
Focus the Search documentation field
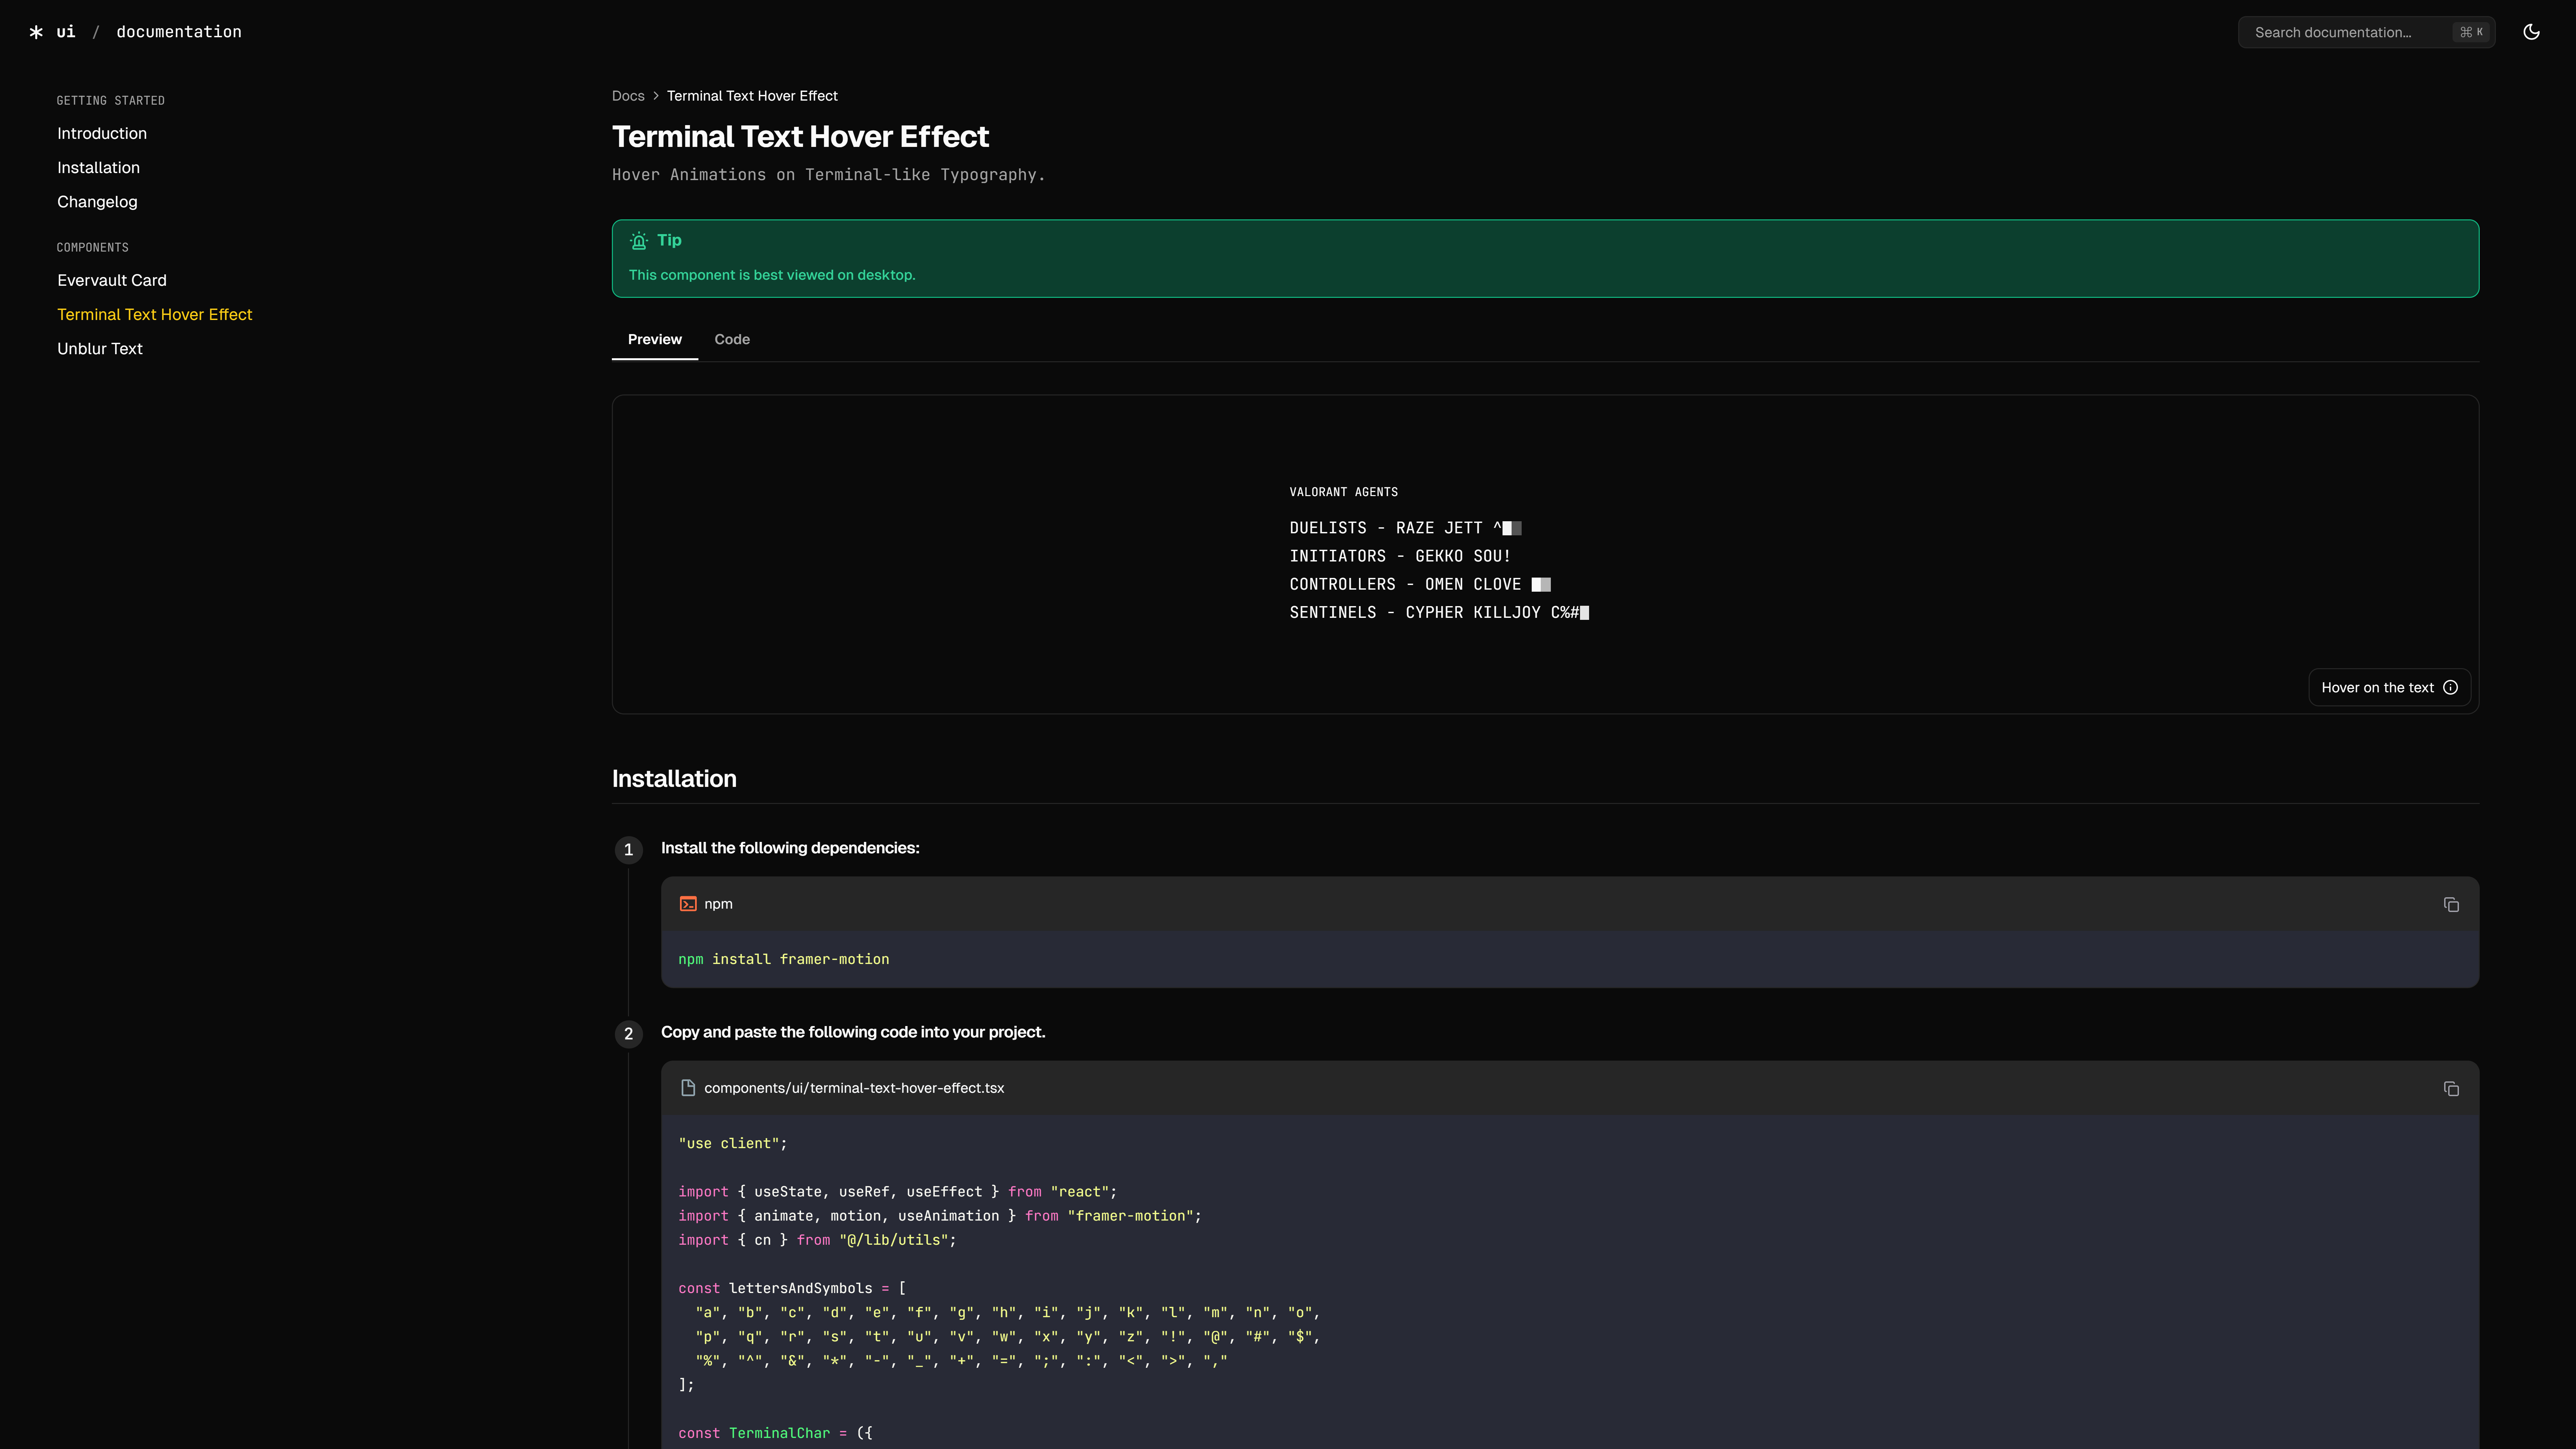(x=2366, y=32)
